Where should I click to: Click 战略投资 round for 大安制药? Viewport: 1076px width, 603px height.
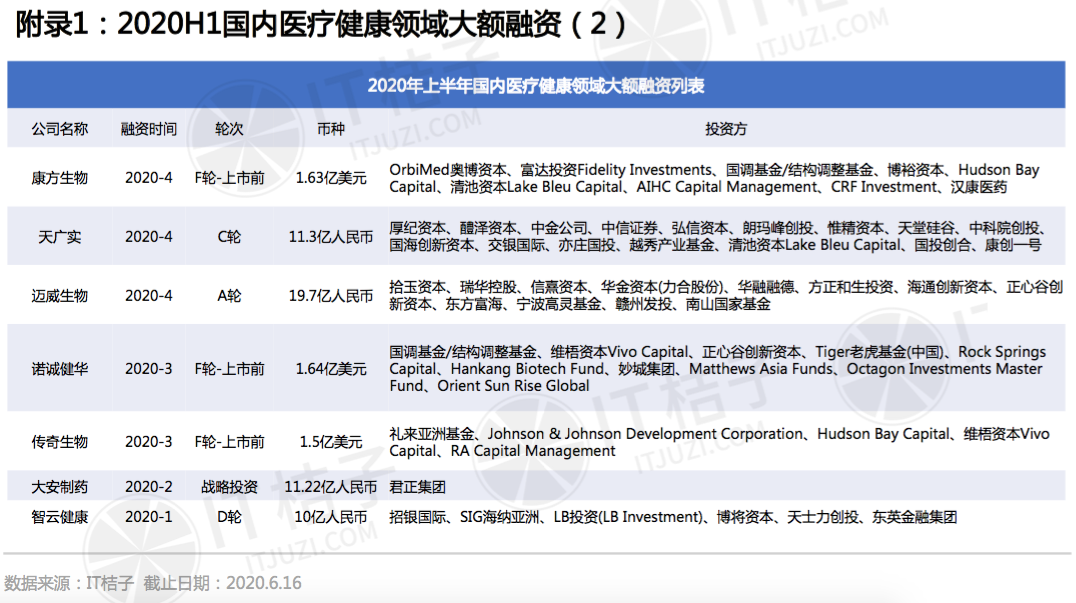coord(229,487)
